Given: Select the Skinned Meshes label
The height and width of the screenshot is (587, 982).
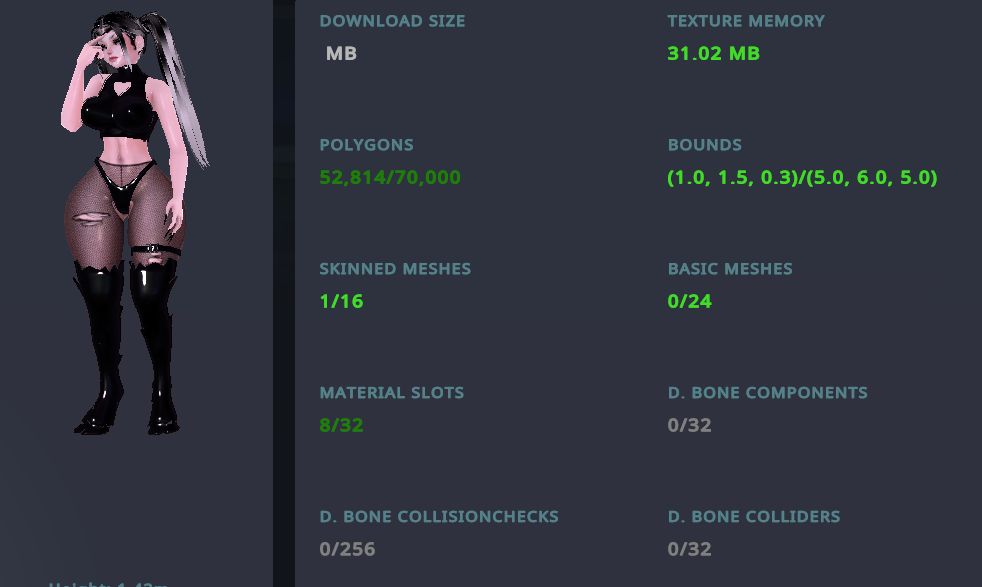Looking at the screenshot, I should coord(395,269).
